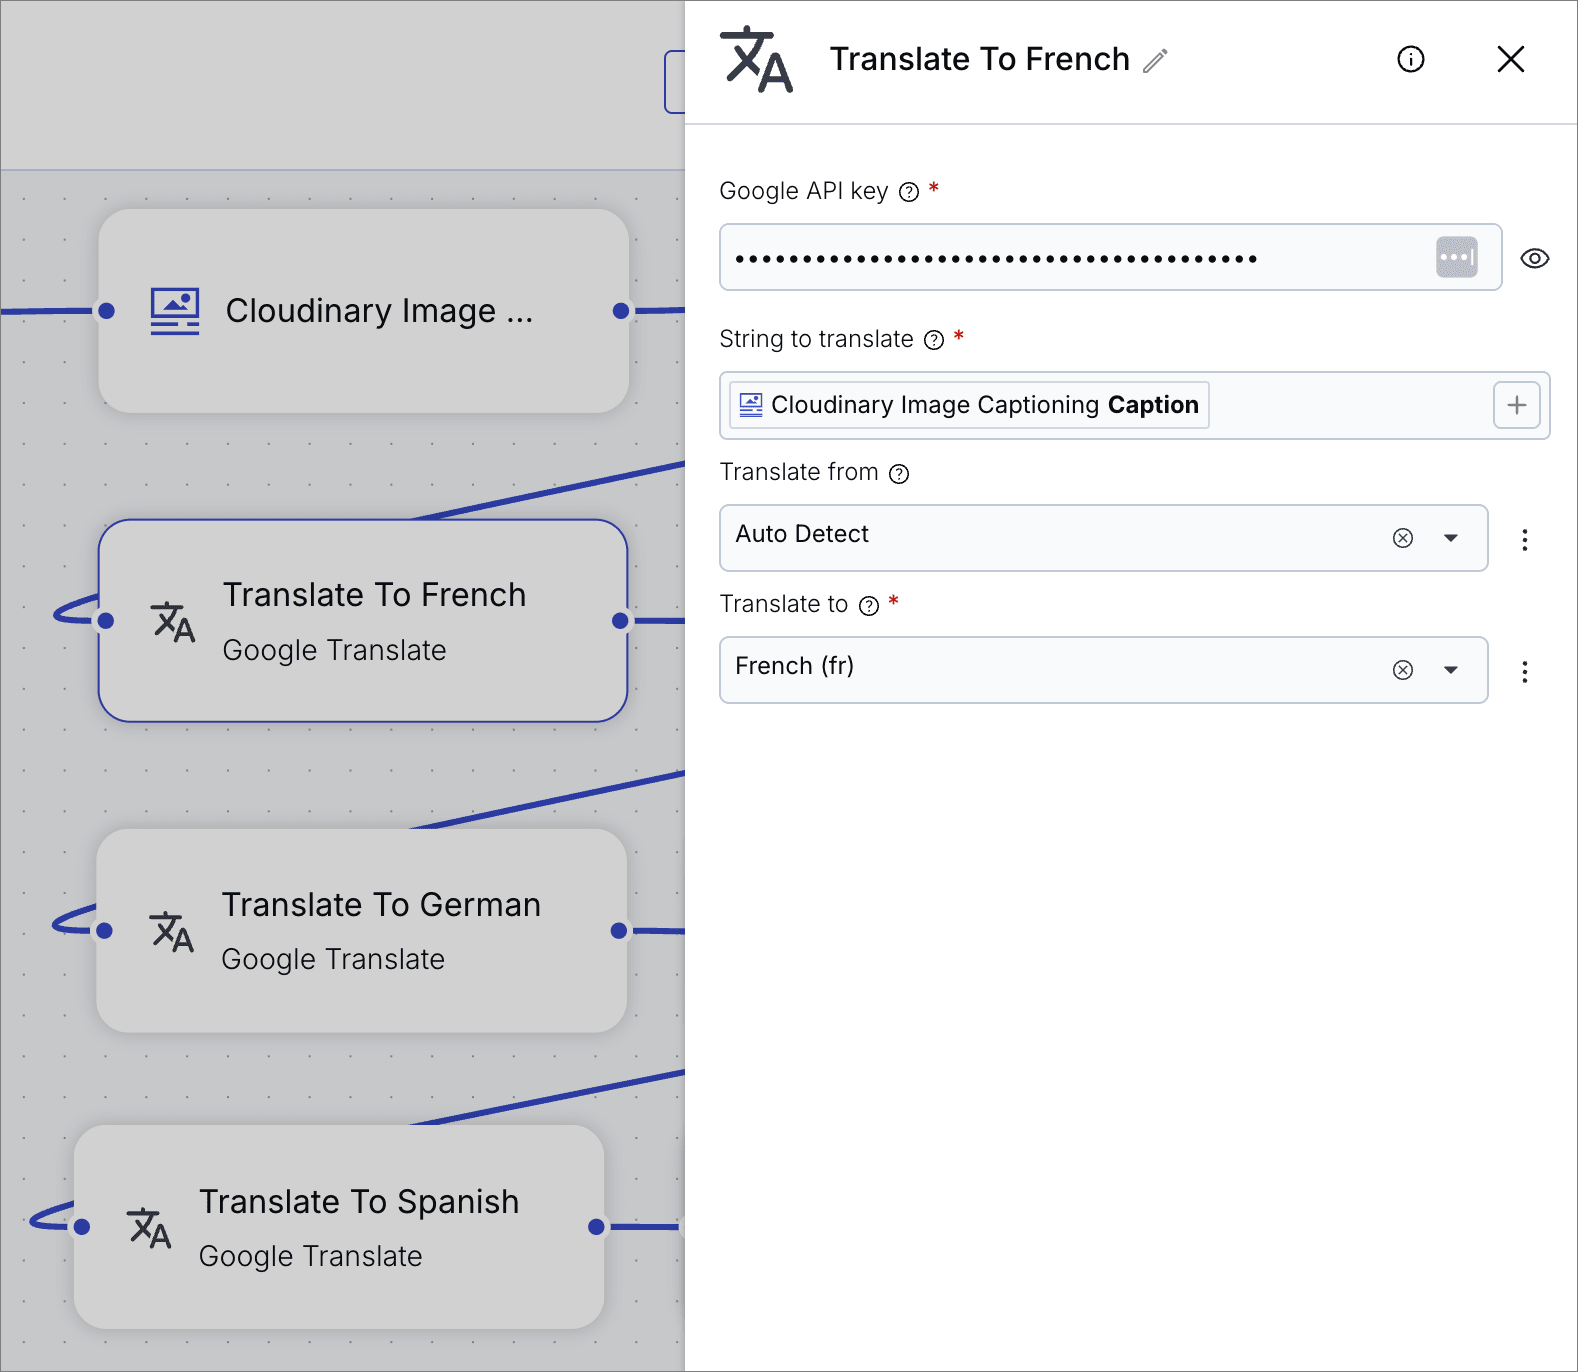The width and height of the screenshot is (1578, 1372).
Task: Toggle API key visibility with the eye icon
Action: coord(1534,259)
